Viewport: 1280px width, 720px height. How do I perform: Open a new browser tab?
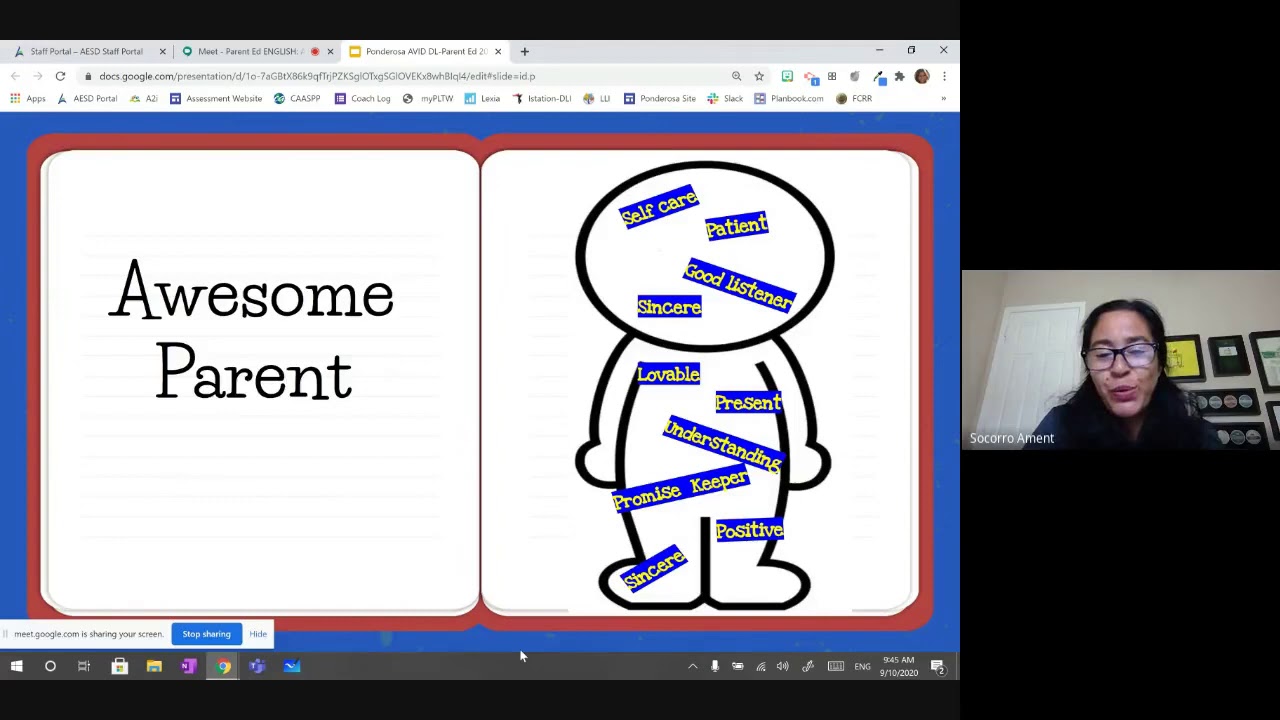(524, 51)
